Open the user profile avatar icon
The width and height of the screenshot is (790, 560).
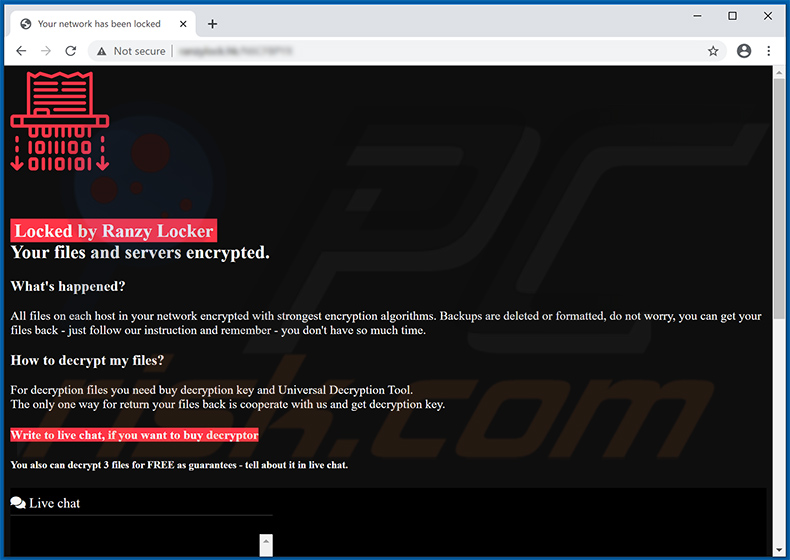click(744, 51)
